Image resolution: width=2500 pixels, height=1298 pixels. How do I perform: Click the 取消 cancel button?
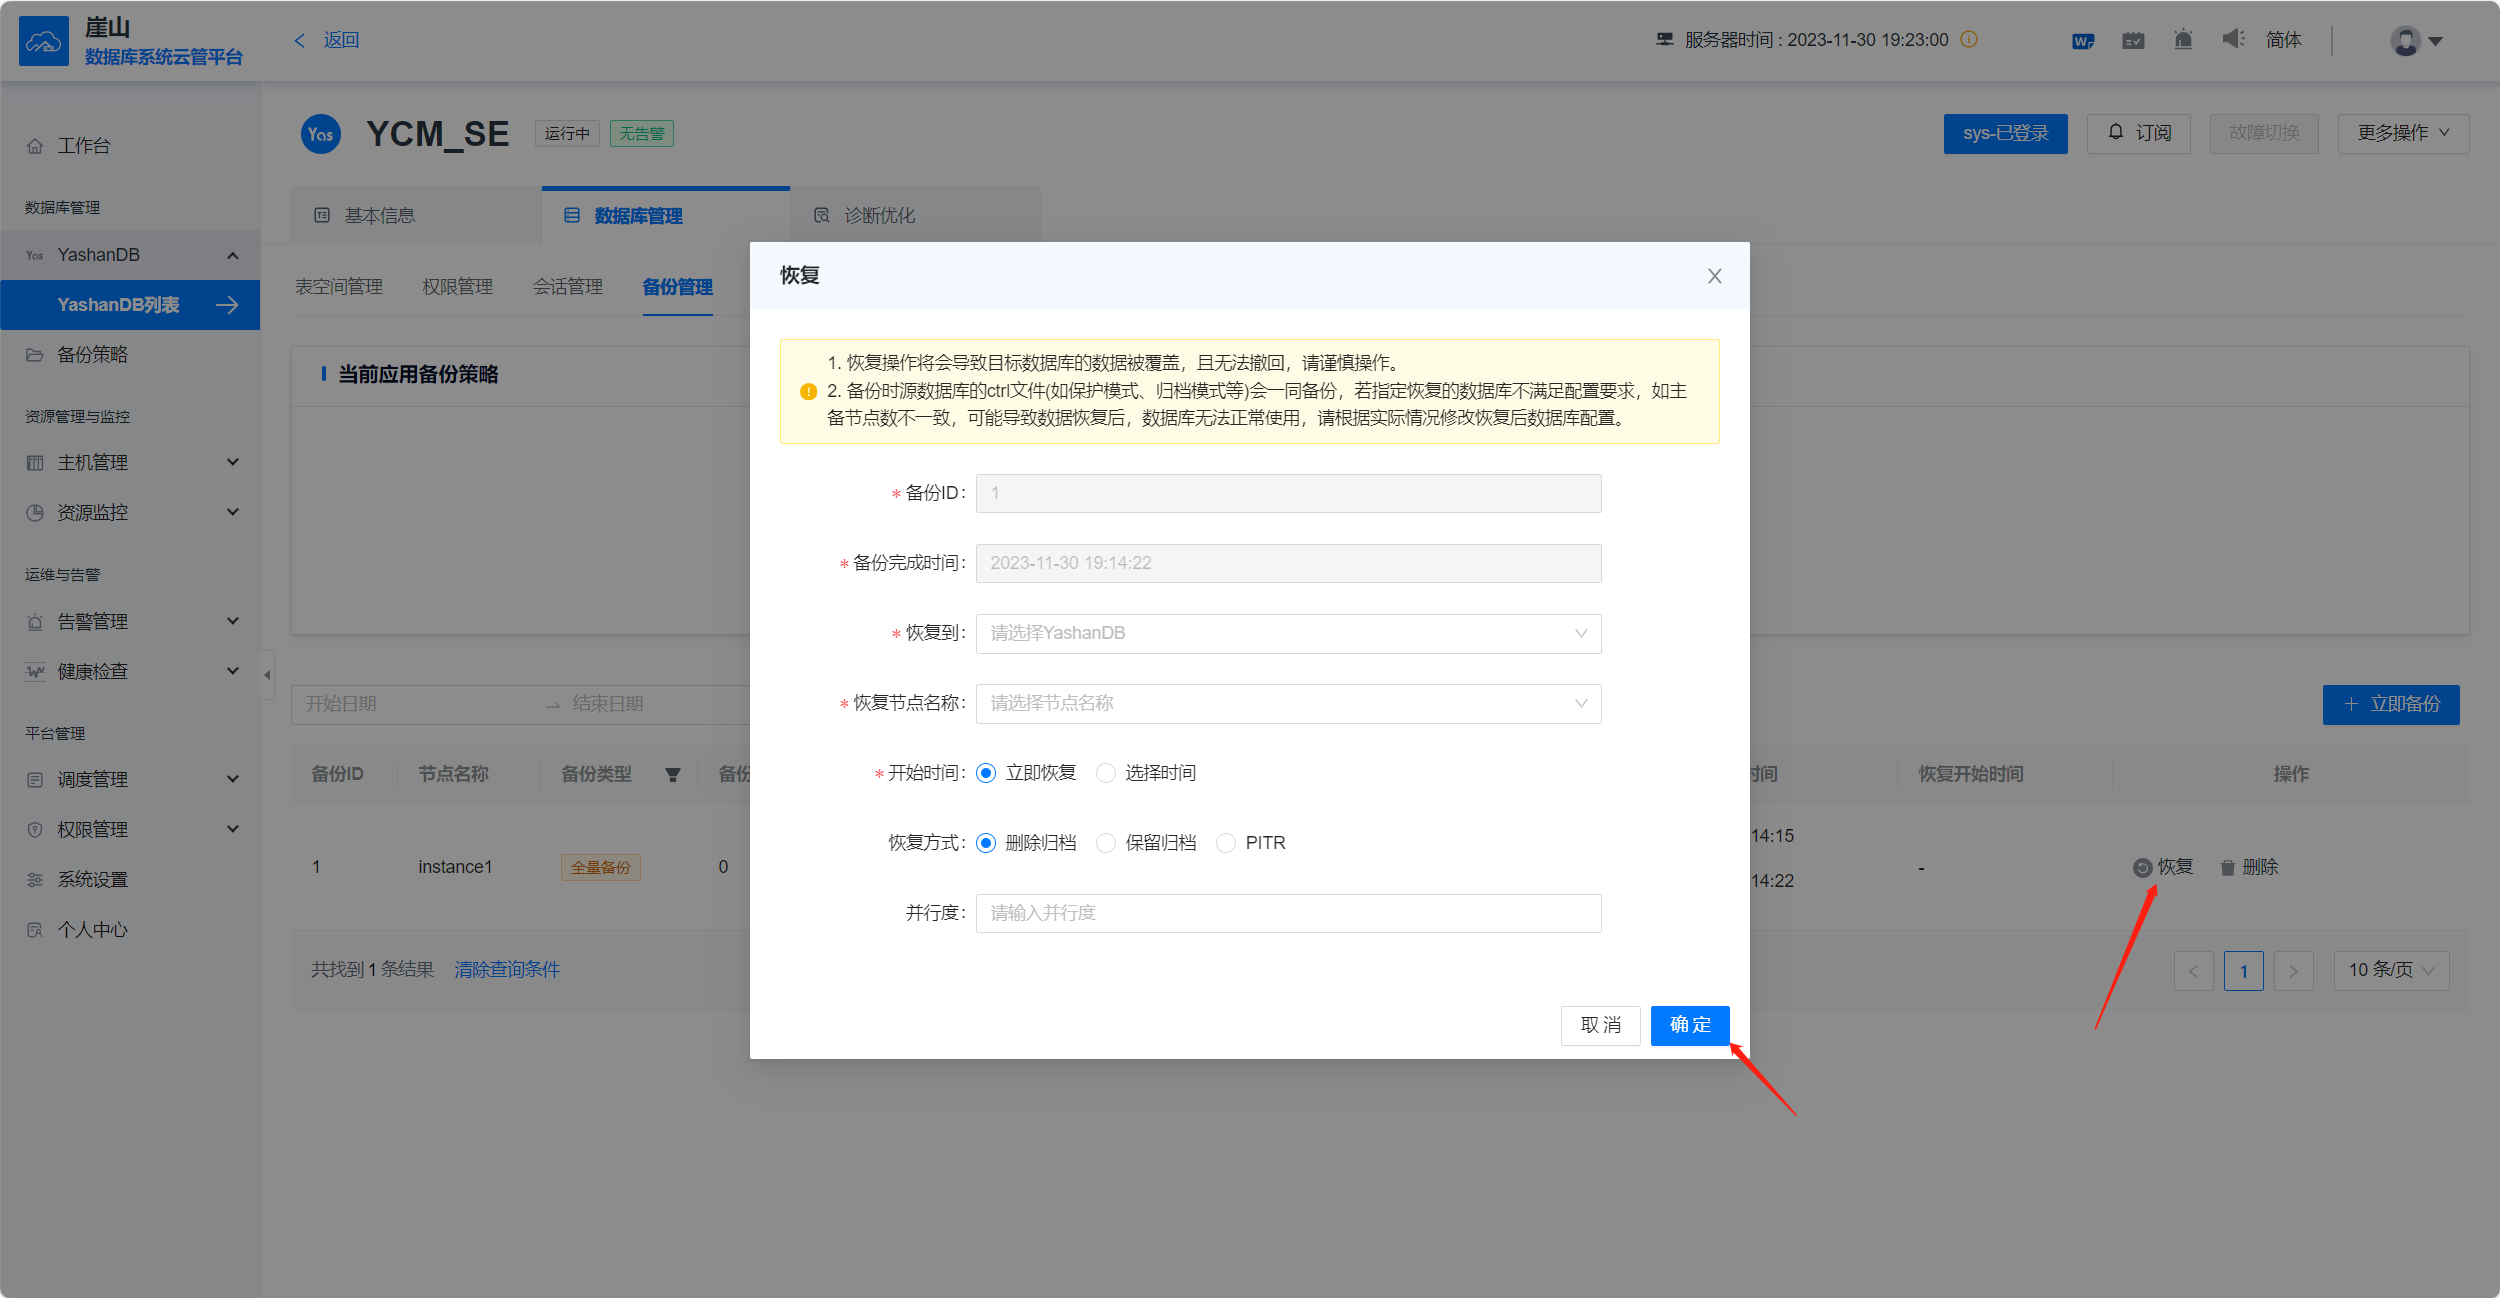click(1600, 1025)
